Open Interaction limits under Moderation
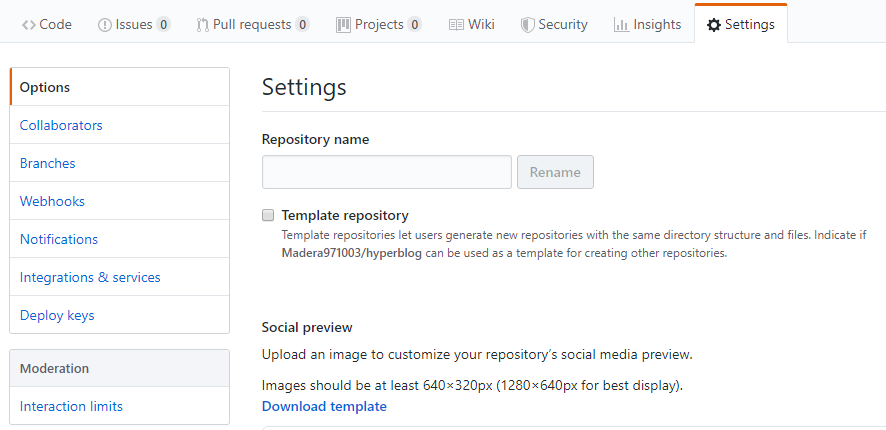This screenshot has height=430, width=886. click(x=71, y=406)
